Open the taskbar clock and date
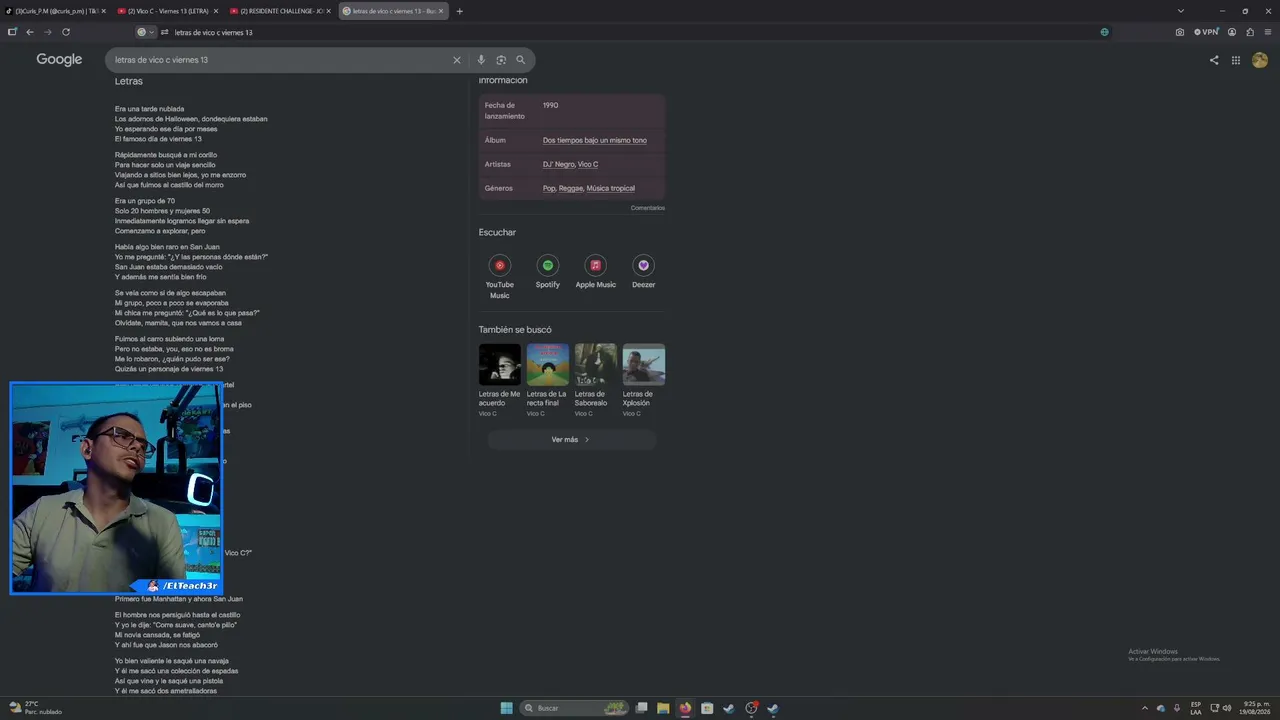Image resolution: width=1280 pixels, height=720 pixels. pos(1255,708)
